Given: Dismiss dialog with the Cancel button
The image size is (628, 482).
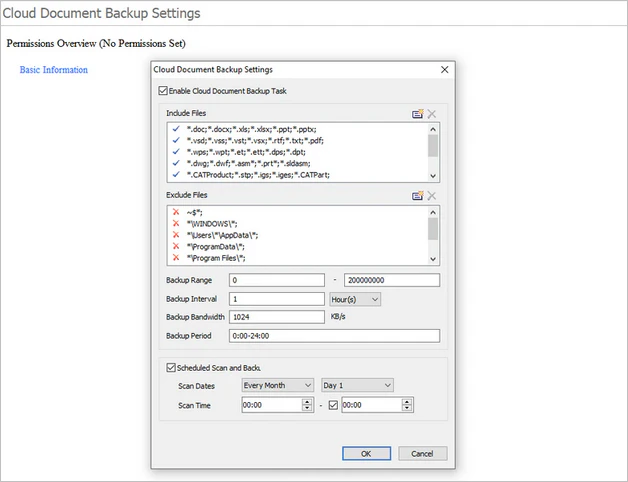Looking at the screenshot, I should (x=423, y=454).
